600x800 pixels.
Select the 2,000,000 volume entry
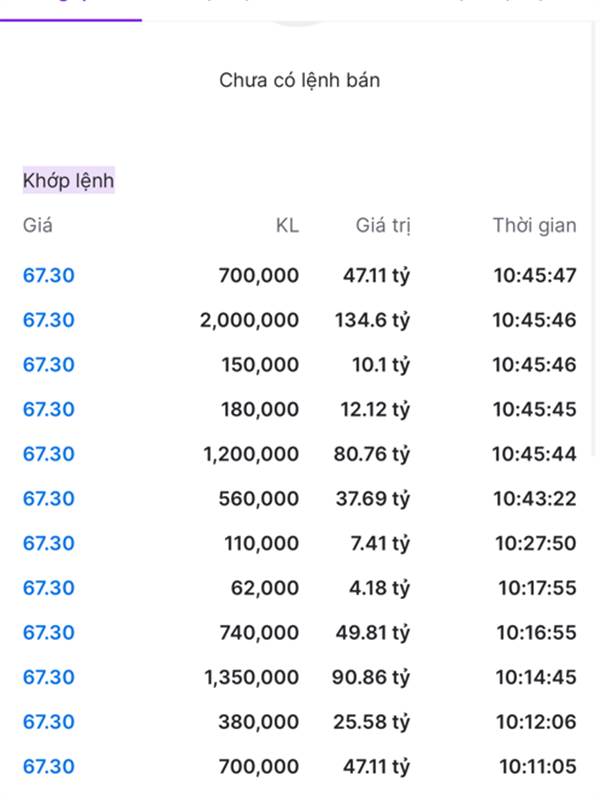pos(250,320)
